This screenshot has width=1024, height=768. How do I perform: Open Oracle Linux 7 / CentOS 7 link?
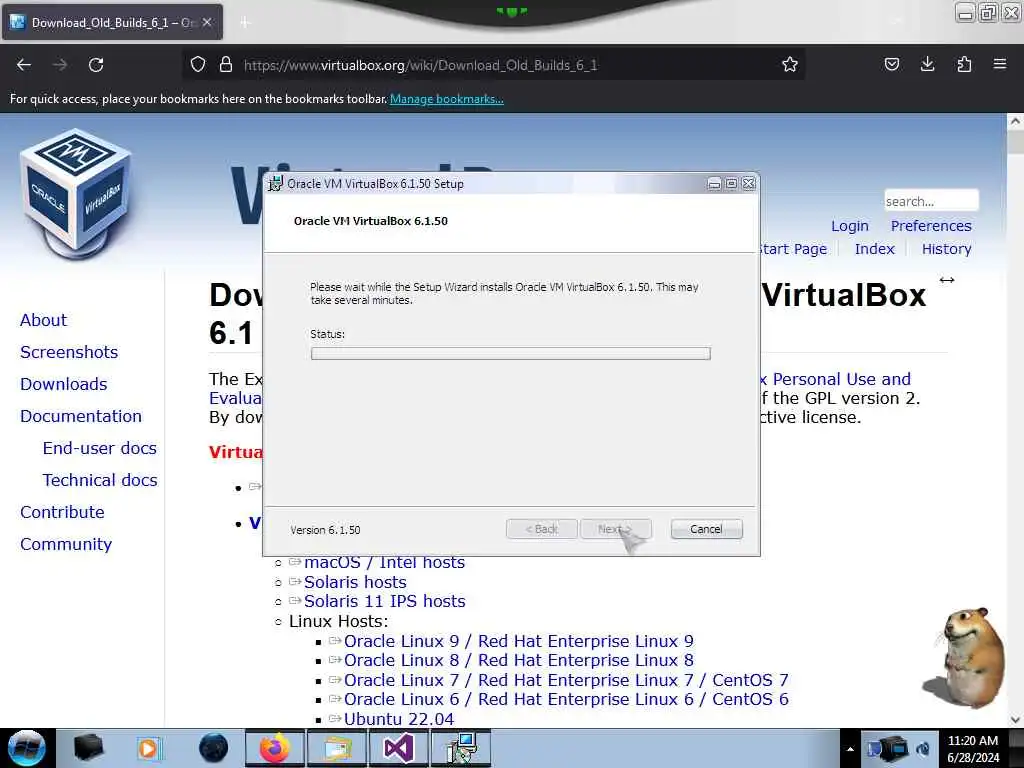[x=566, y=680]
